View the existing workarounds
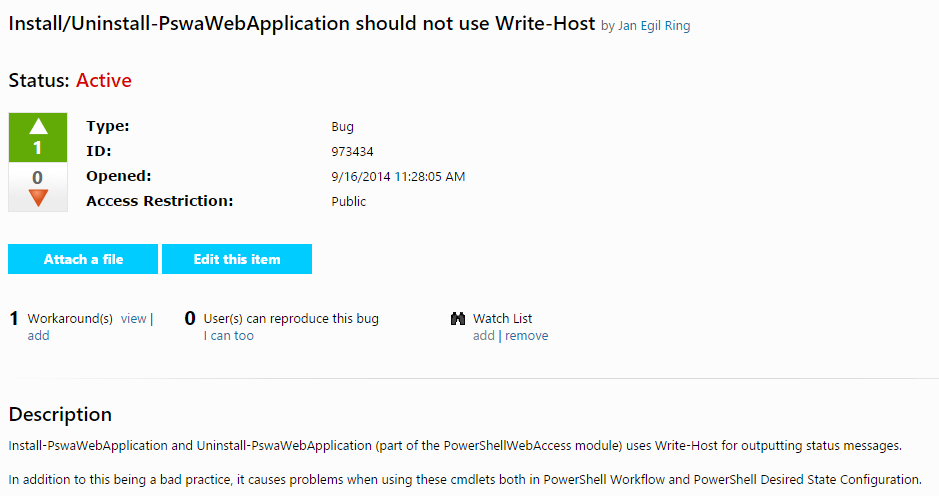This screenshot has width=939, height=496. coord(133,319)
